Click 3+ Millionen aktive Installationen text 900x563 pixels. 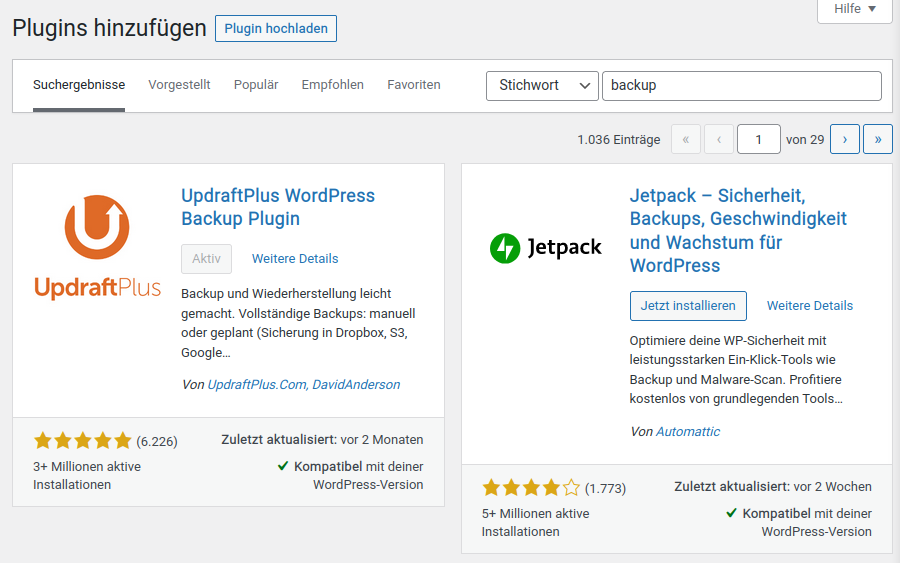[87, 475]
